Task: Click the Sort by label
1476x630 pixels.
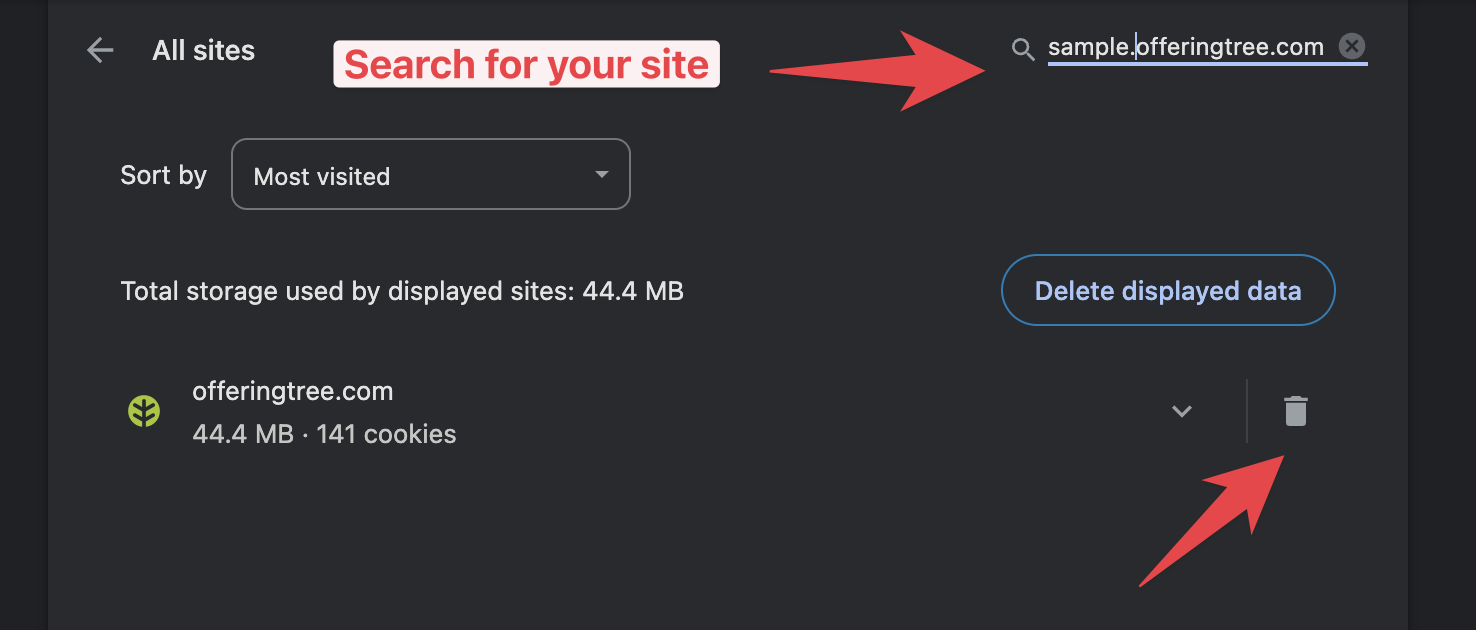Action: pos(163,175)
